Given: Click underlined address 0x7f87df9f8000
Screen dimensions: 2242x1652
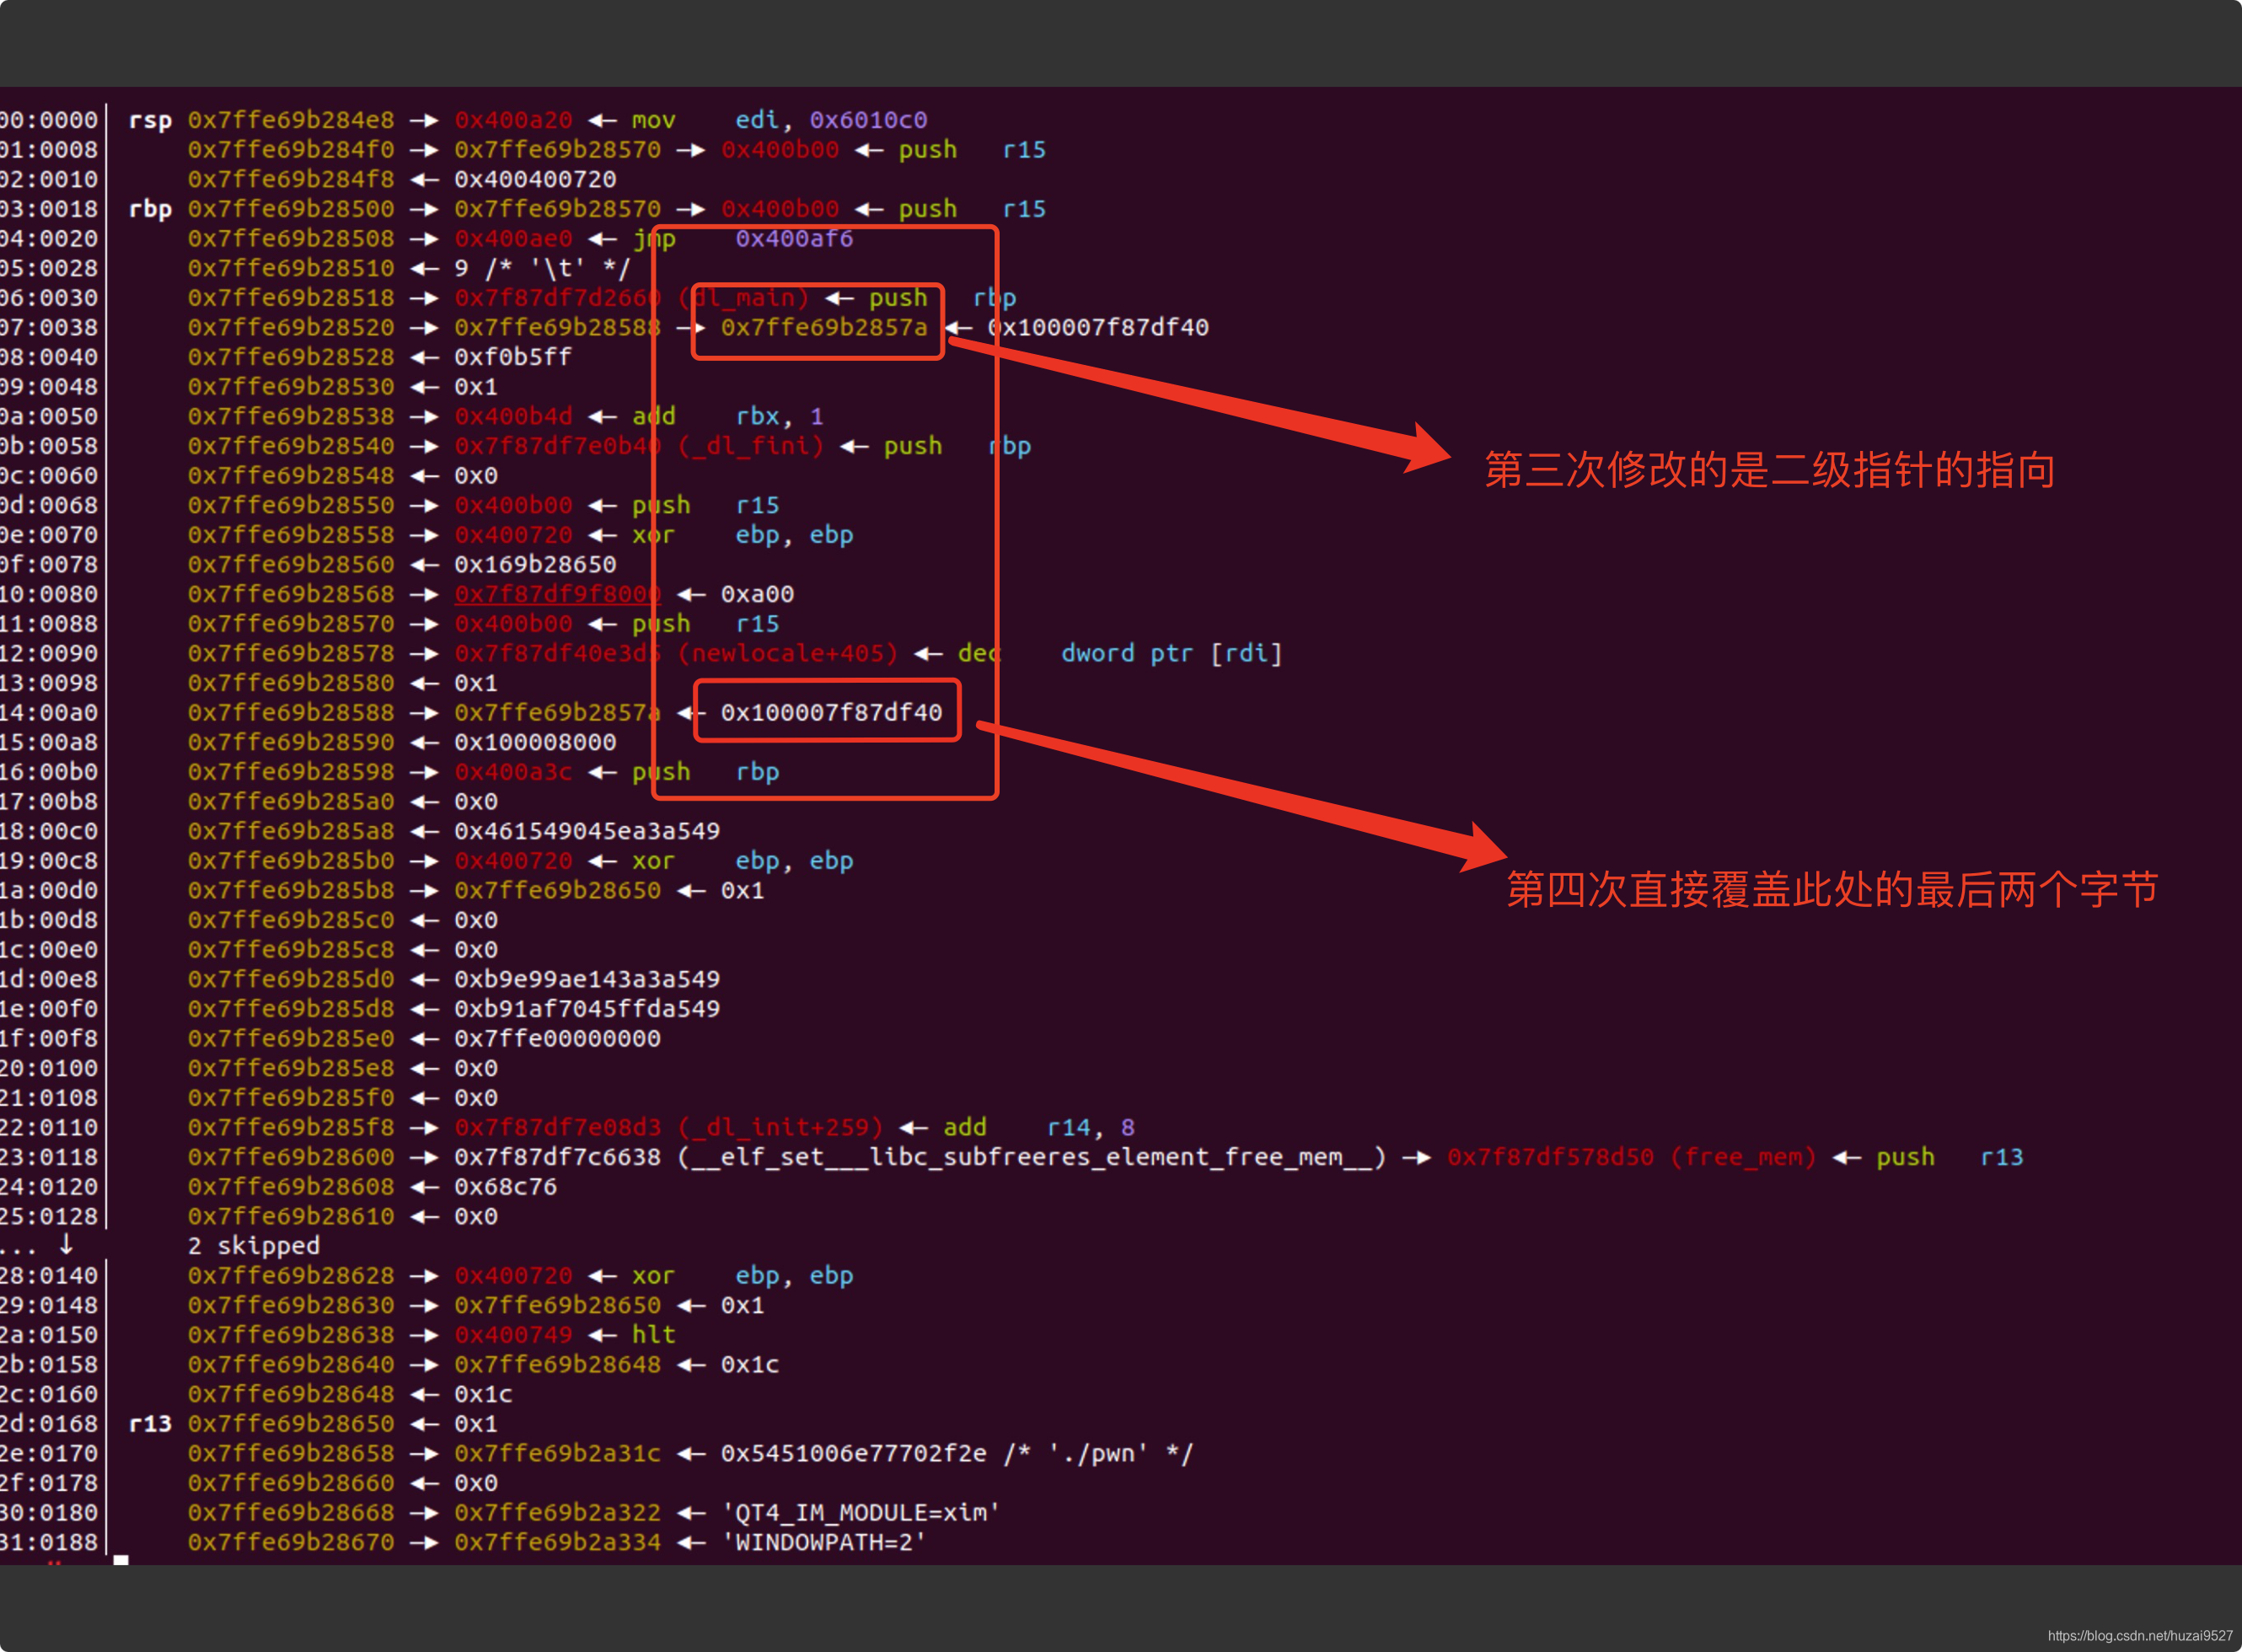Looking at the screenshot, I should [557, 594].
